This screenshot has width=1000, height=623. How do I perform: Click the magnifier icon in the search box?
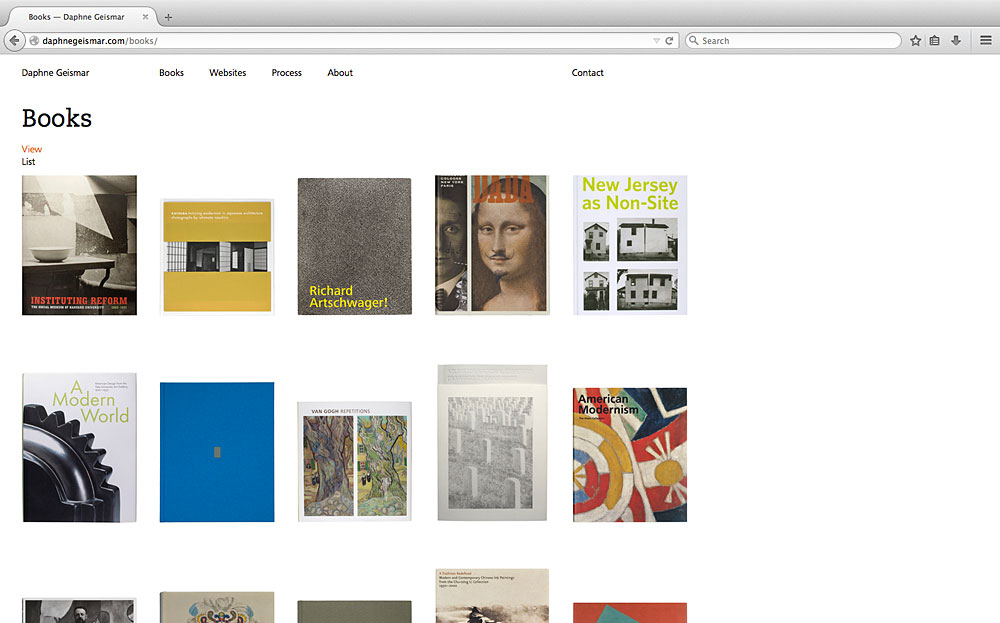[x=694, y=41]
